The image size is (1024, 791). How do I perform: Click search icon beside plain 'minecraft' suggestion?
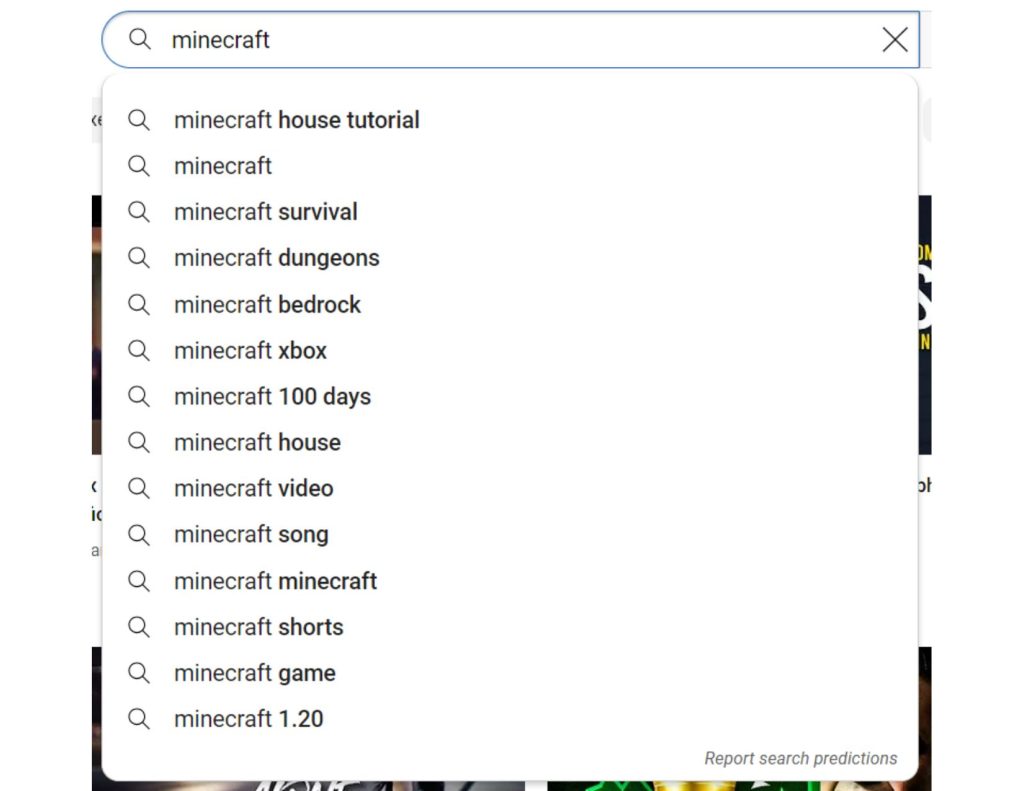138,166
